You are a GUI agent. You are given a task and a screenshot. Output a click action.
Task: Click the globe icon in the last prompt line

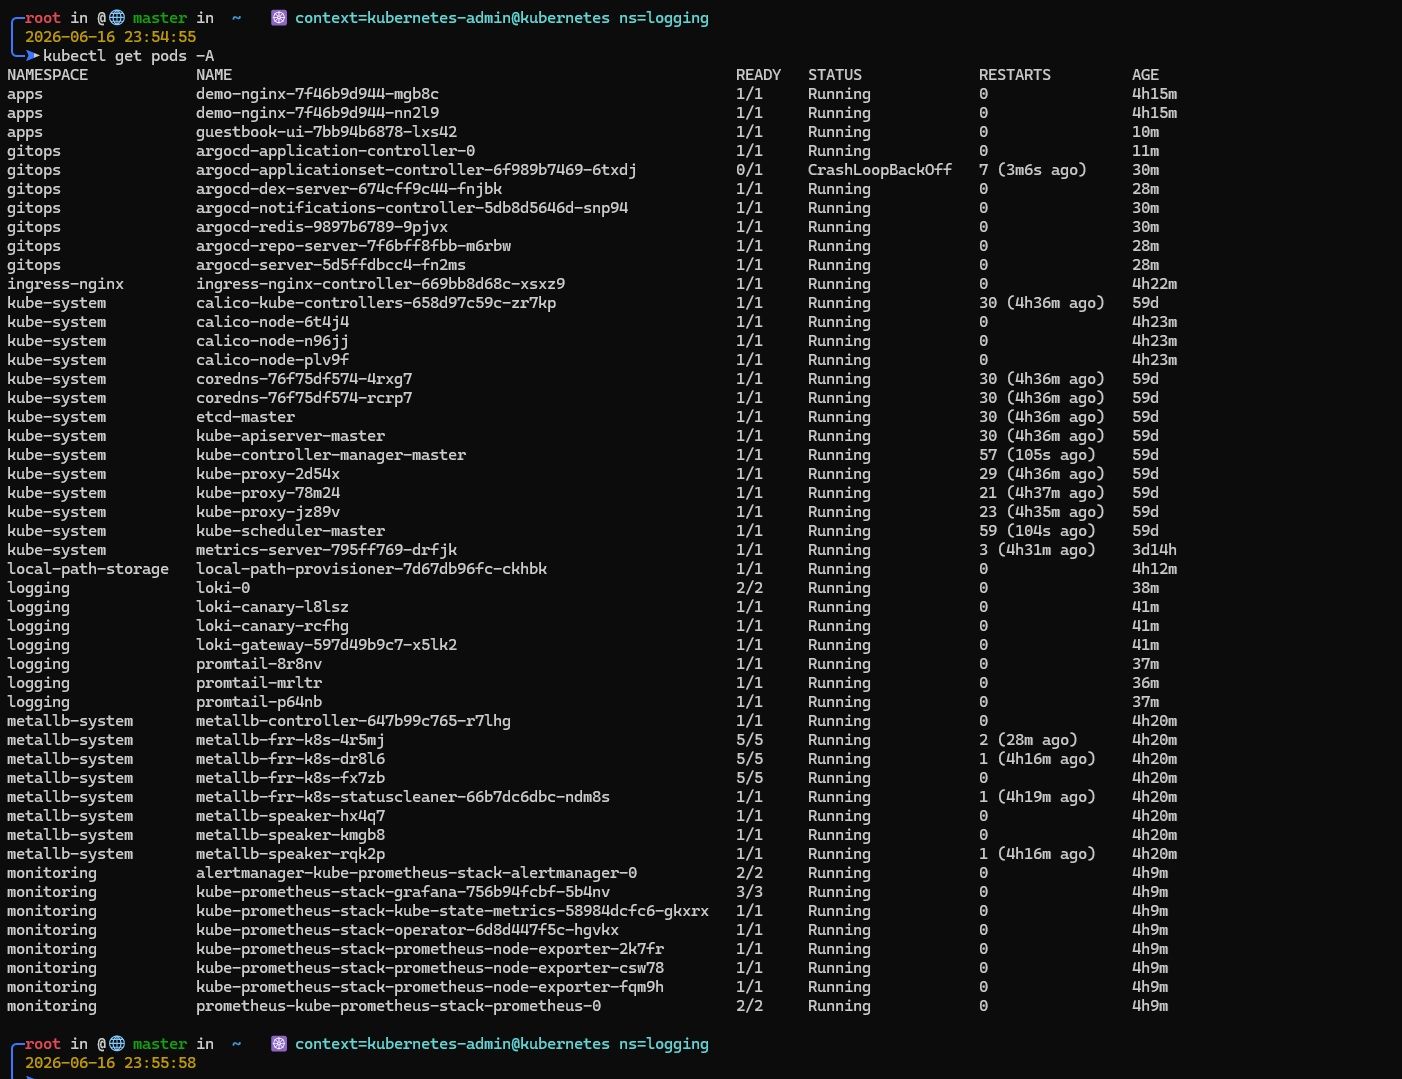click(x=117, y=1044)
